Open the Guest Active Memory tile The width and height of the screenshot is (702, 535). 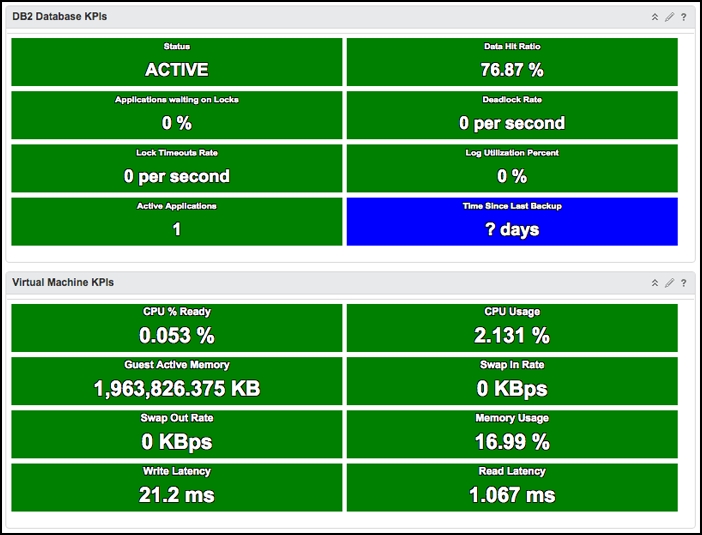(x=177, y=381)
